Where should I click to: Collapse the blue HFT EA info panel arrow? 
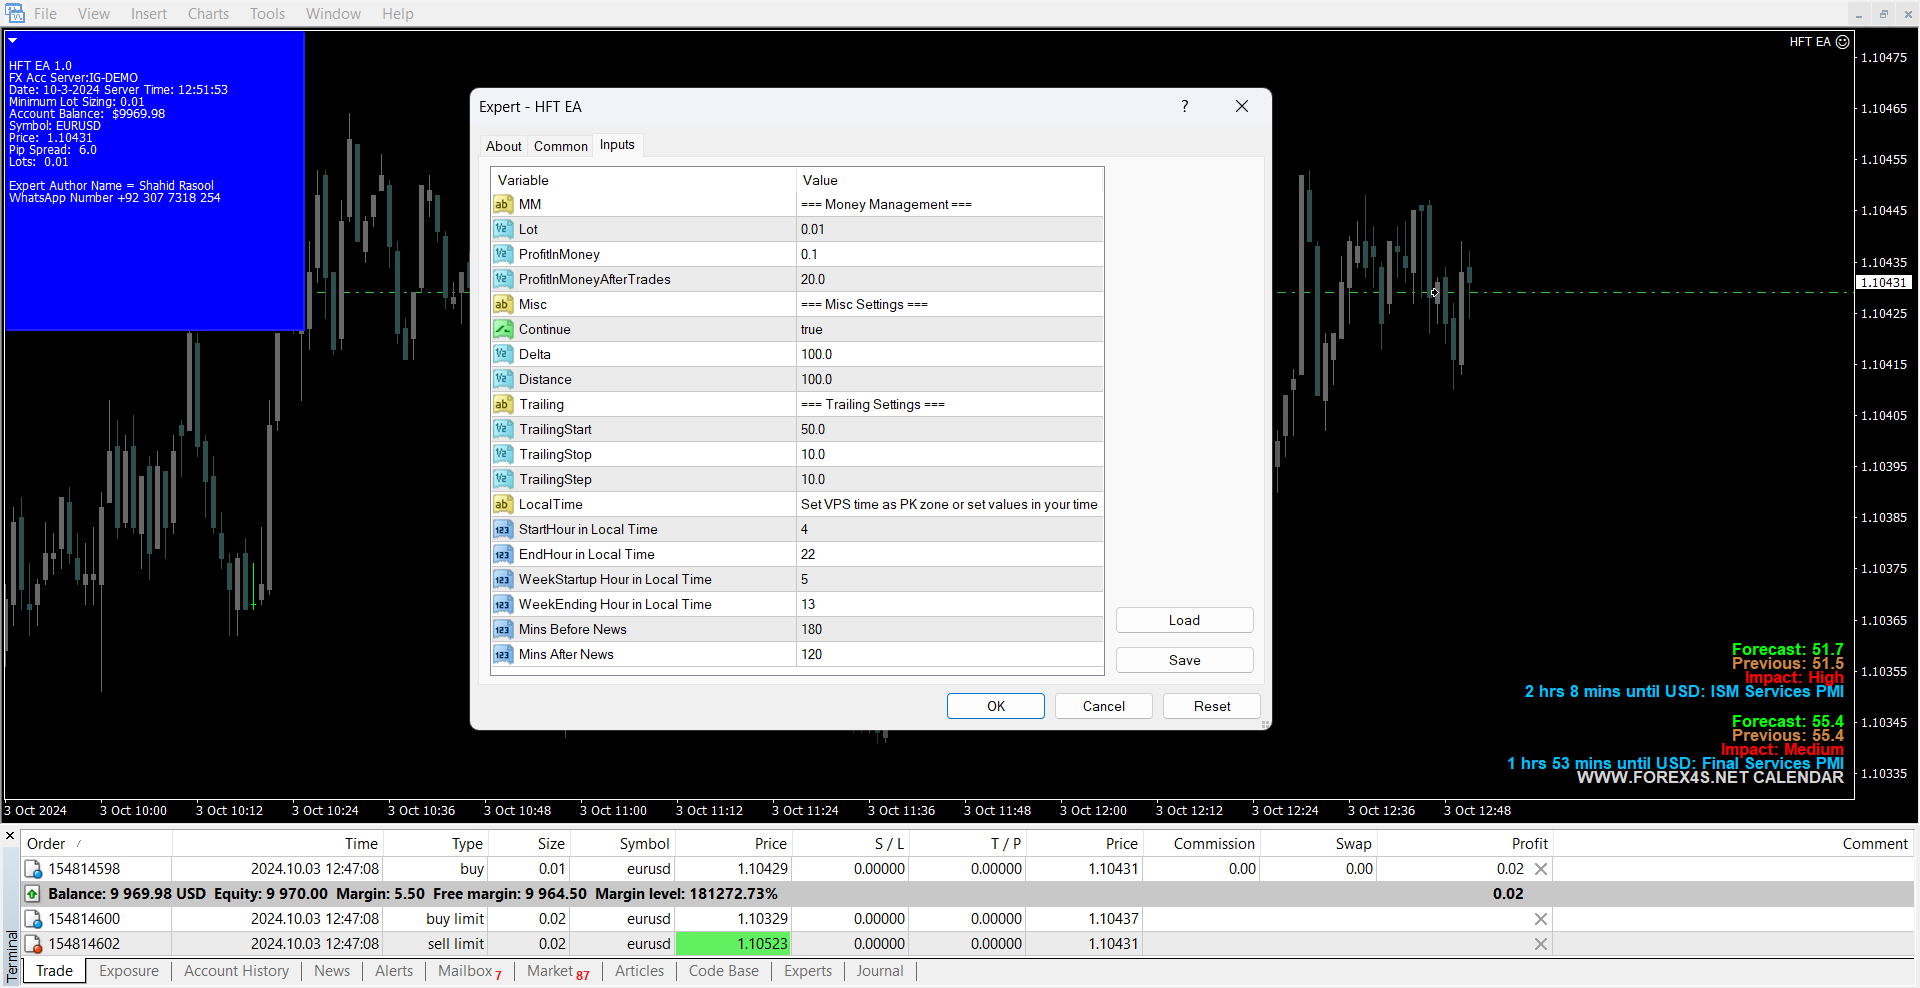[13, 41]
